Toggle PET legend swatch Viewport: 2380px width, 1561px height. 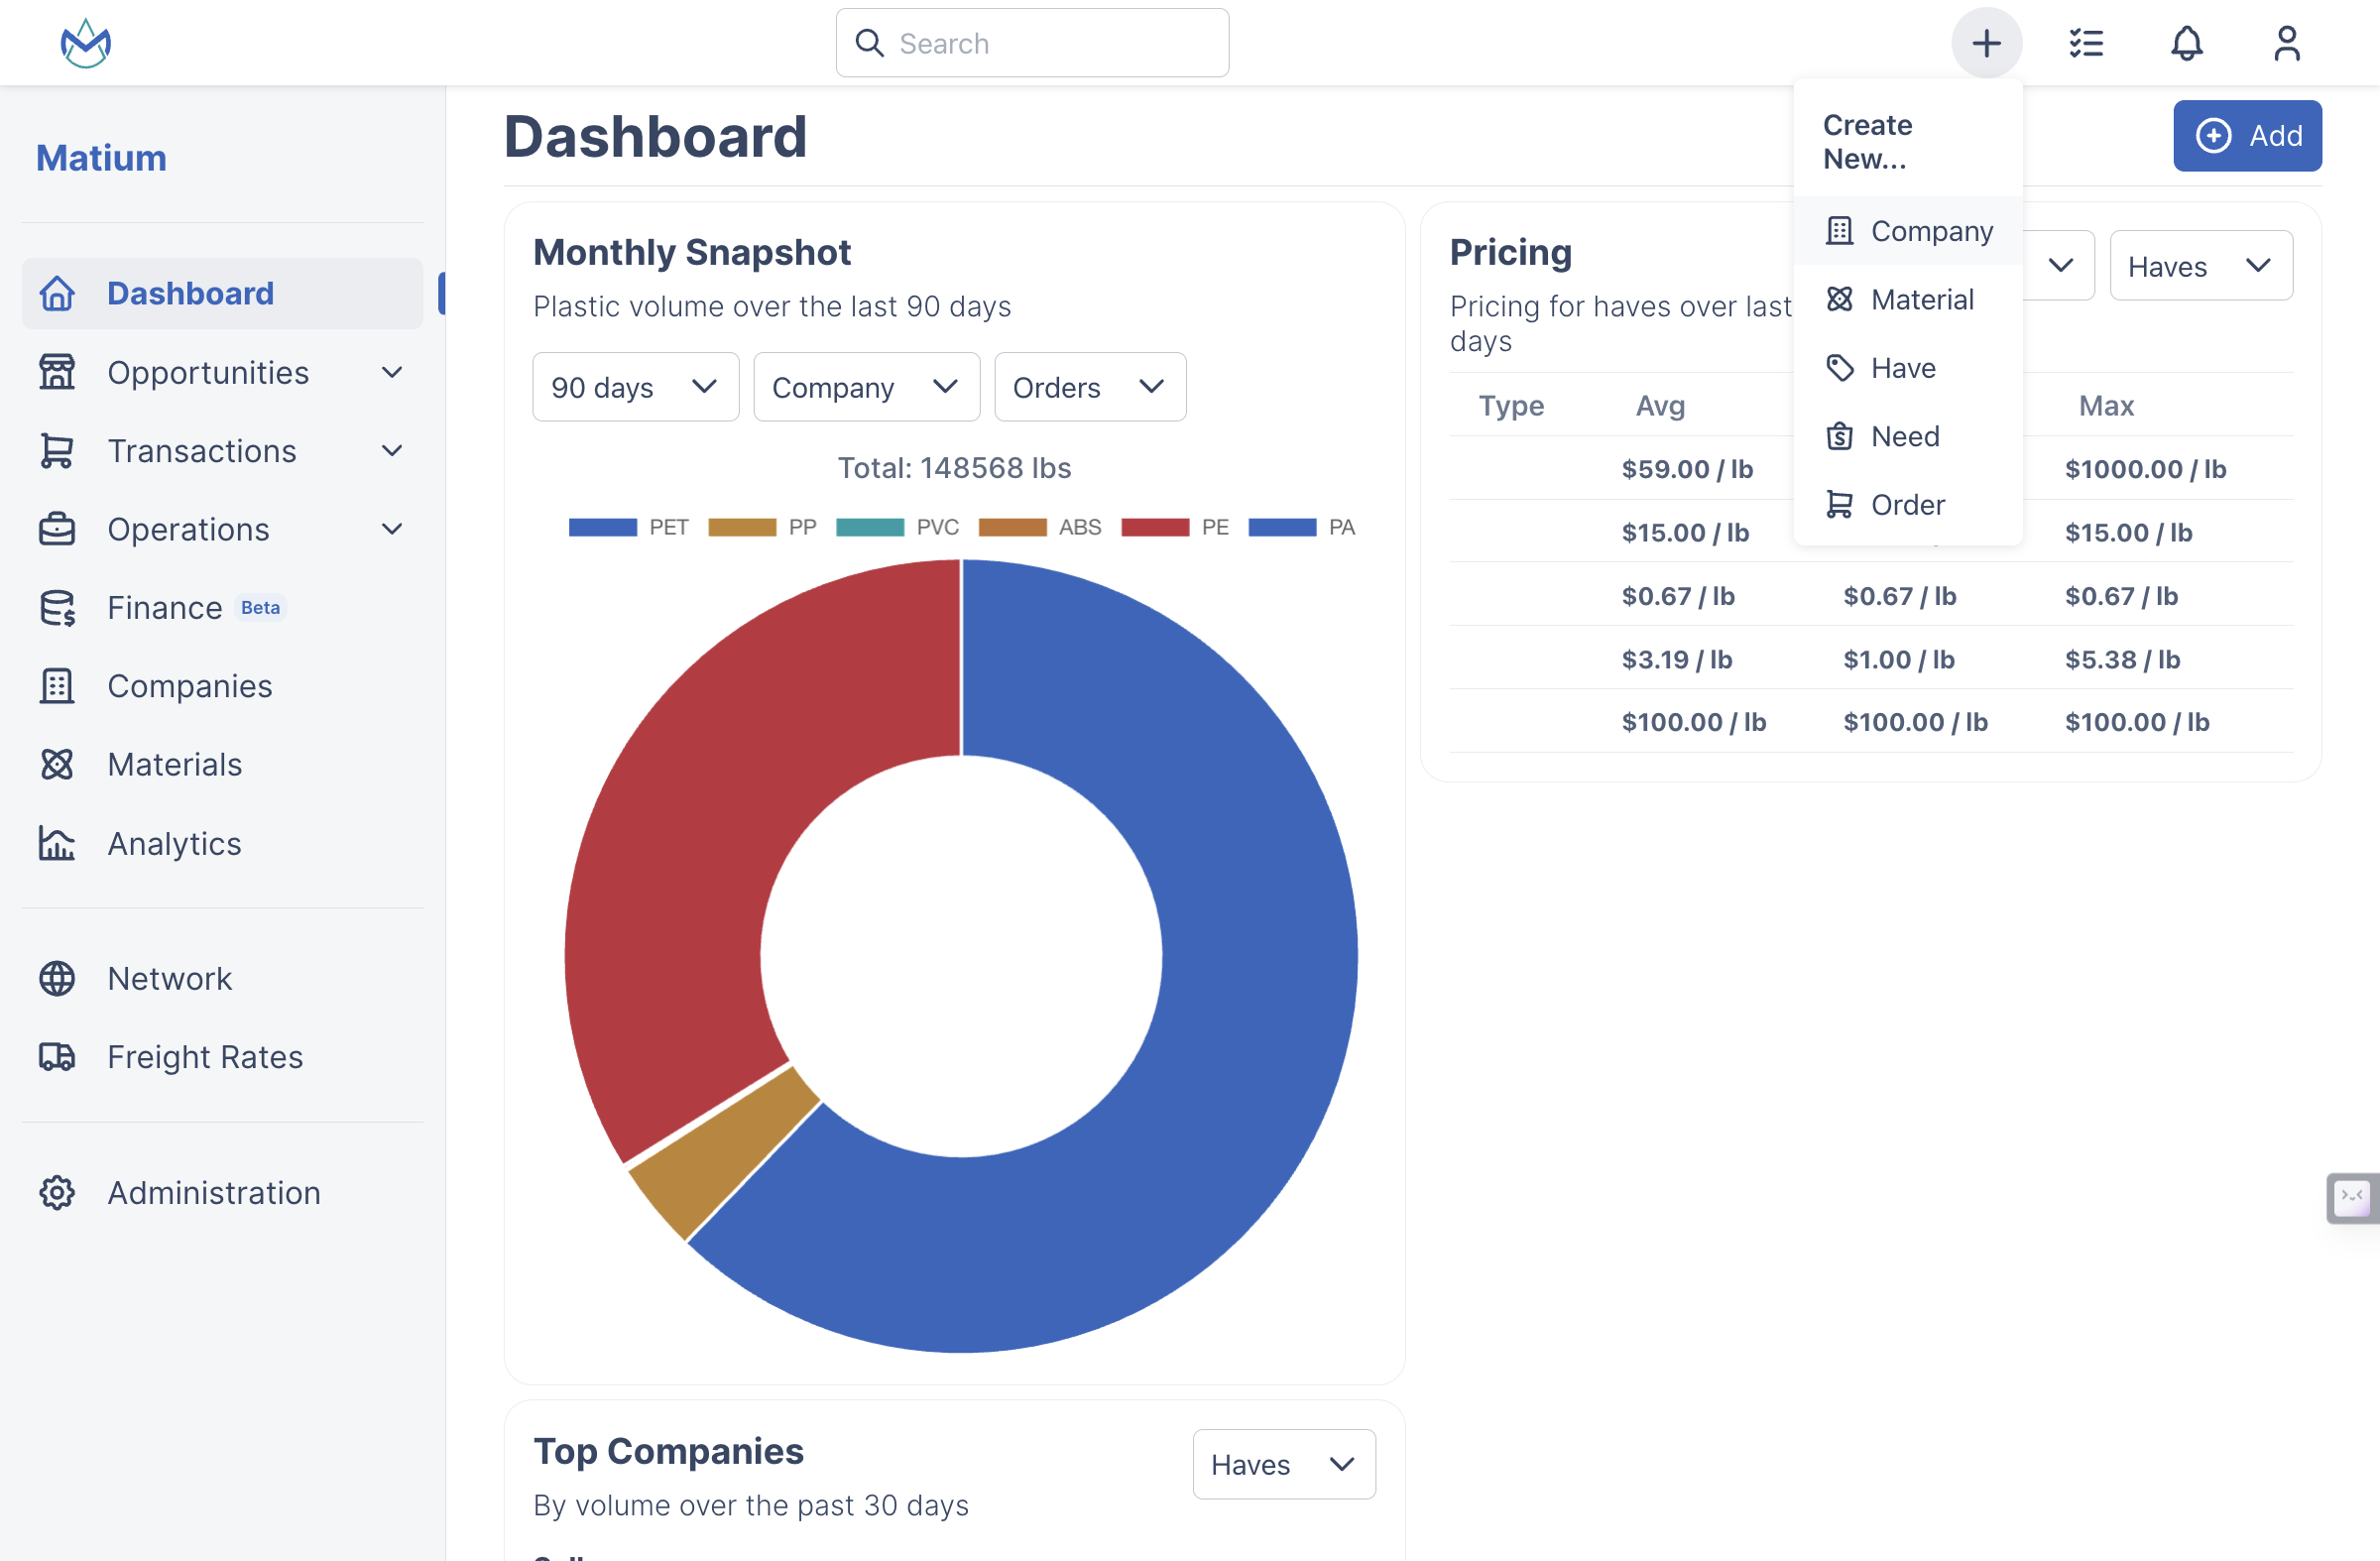click(x=602, y=527)
